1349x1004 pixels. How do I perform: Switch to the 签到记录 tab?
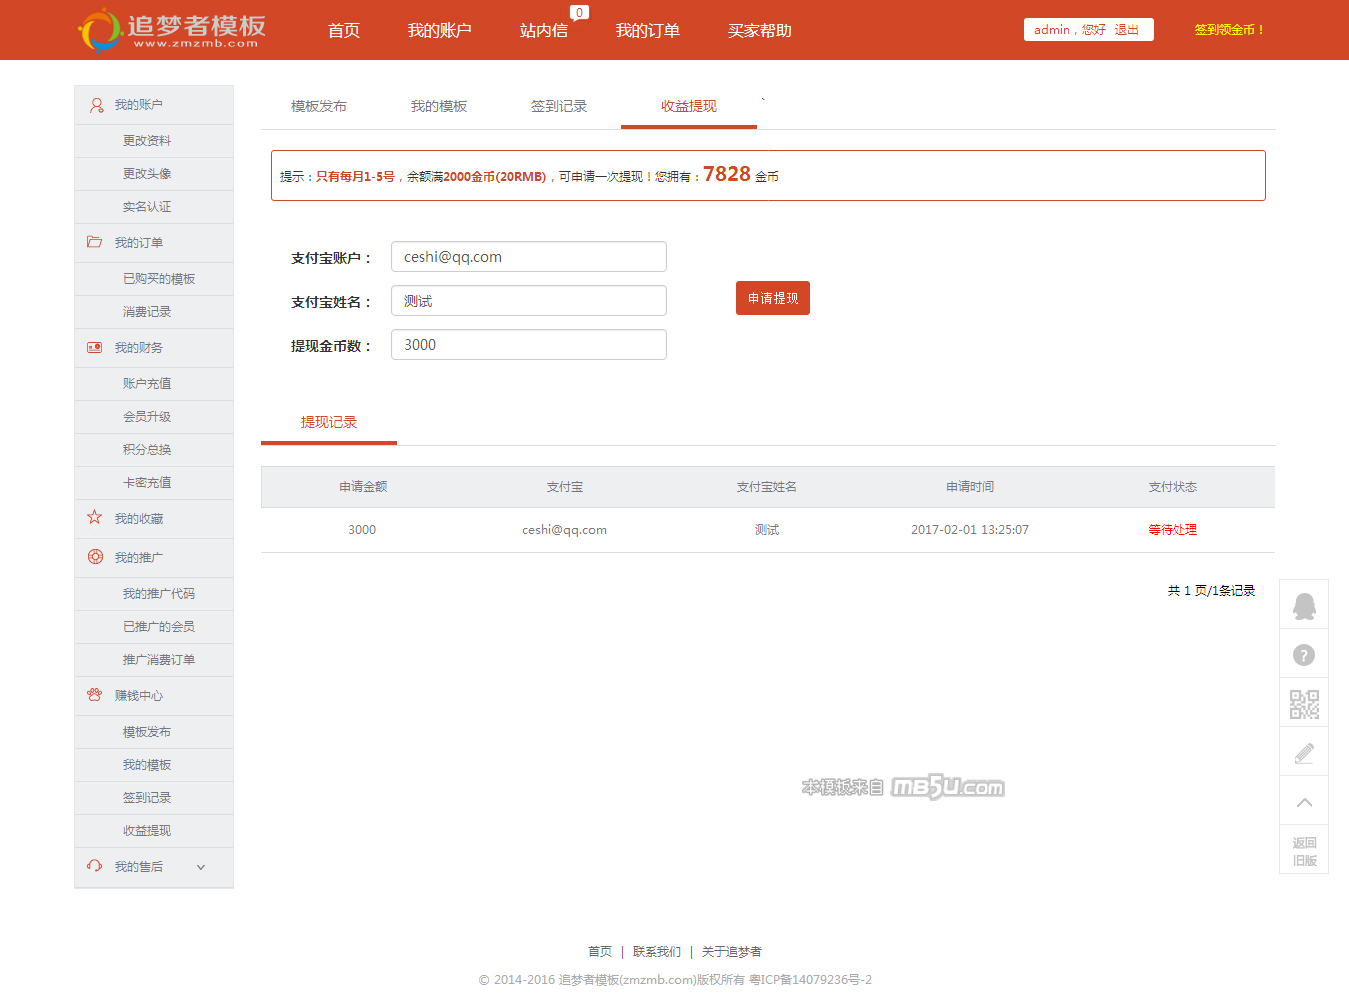click(558, 106)
